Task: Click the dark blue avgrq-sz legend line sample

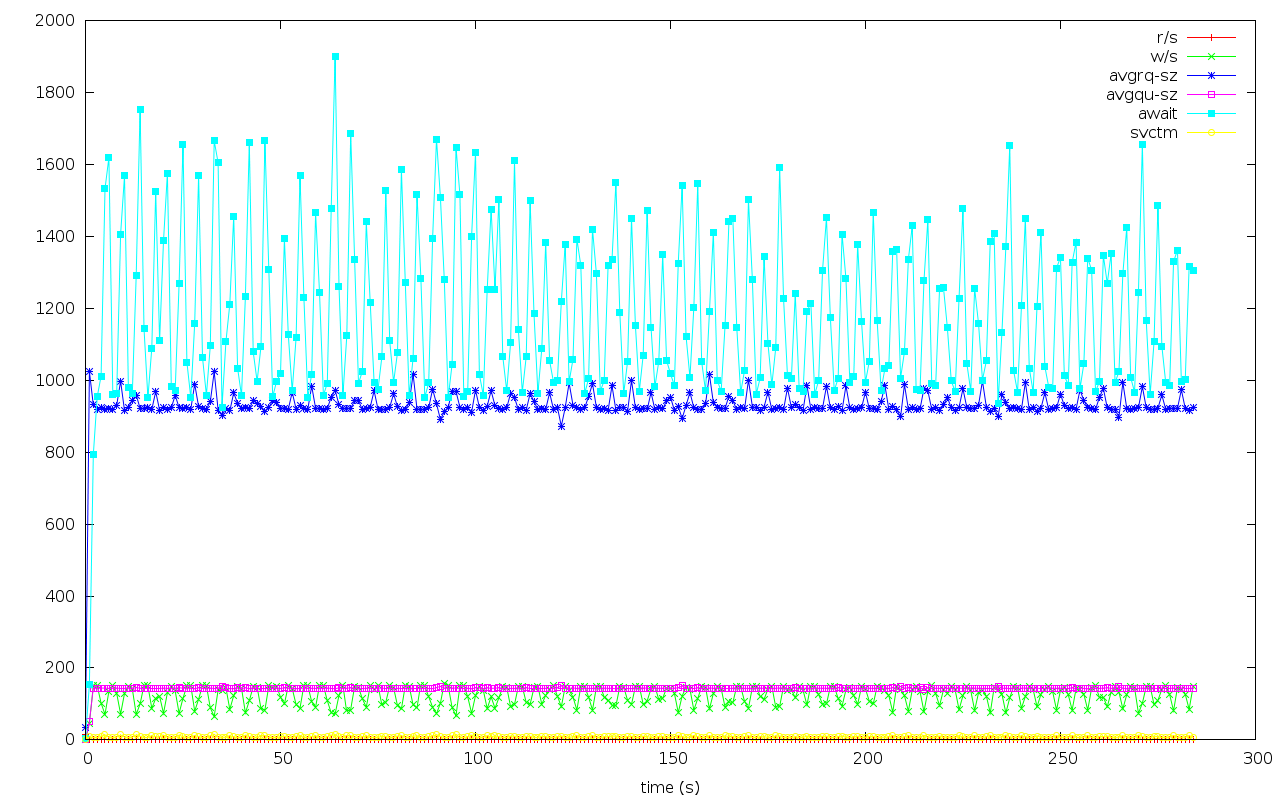Action: pos(1212,75)
